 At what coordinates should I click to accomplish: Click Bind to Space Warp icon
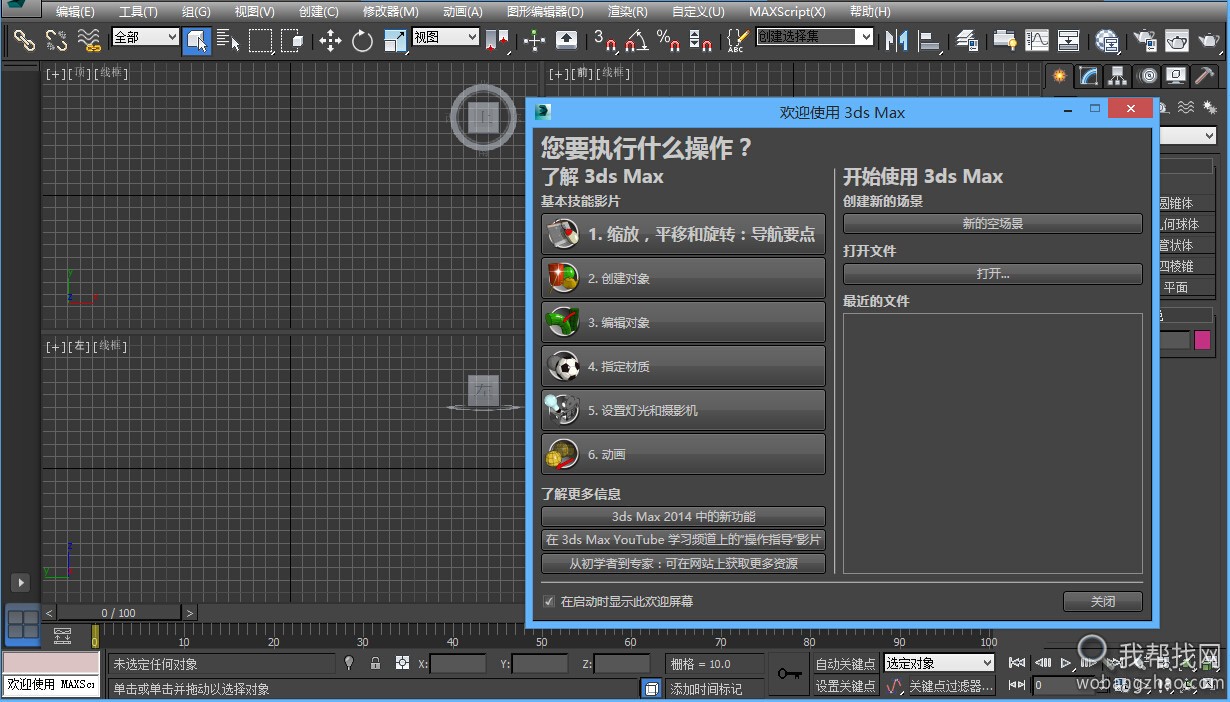tap(90, 40)
